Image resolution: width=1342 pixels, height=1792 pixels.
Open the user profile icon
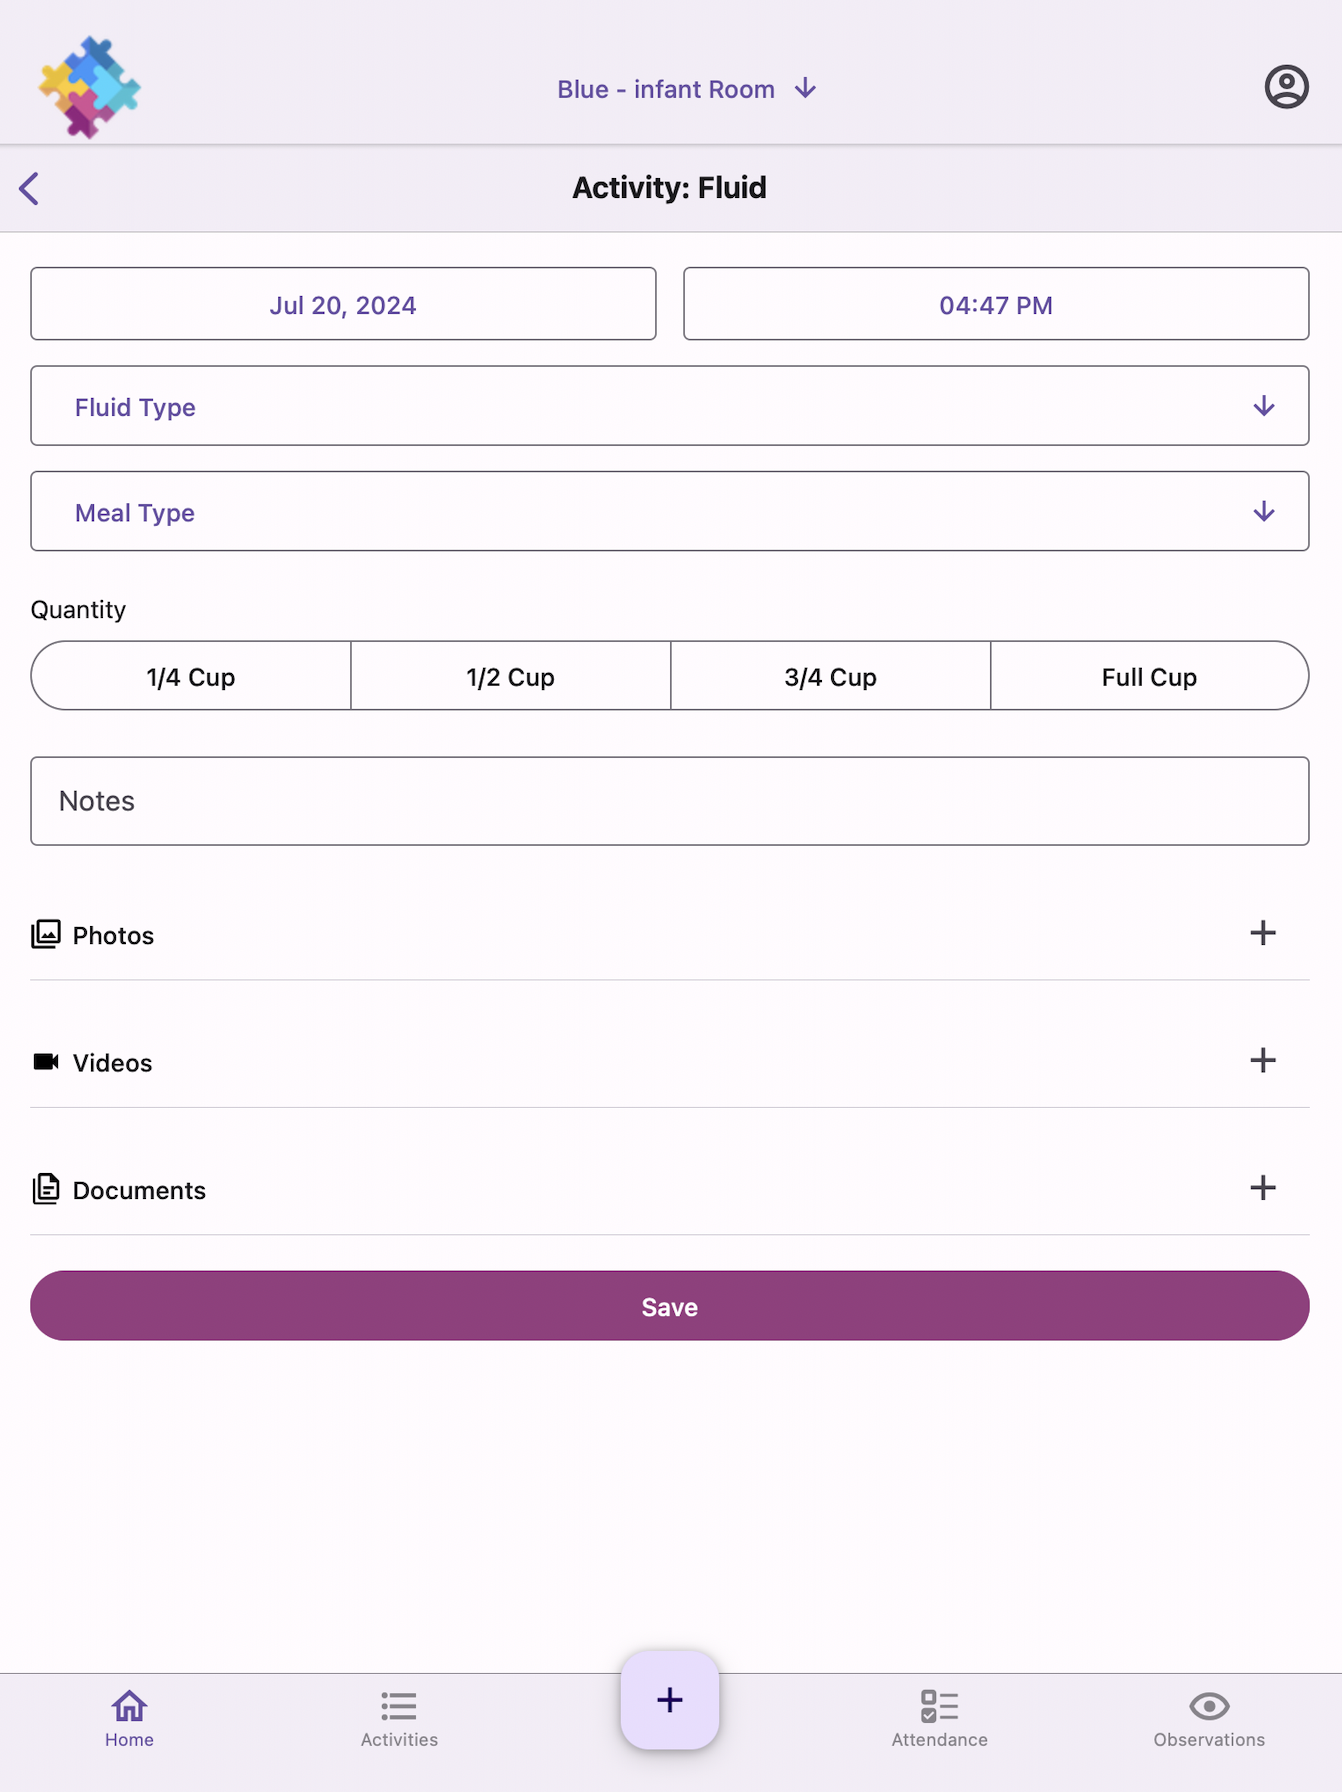[1286, 87]
